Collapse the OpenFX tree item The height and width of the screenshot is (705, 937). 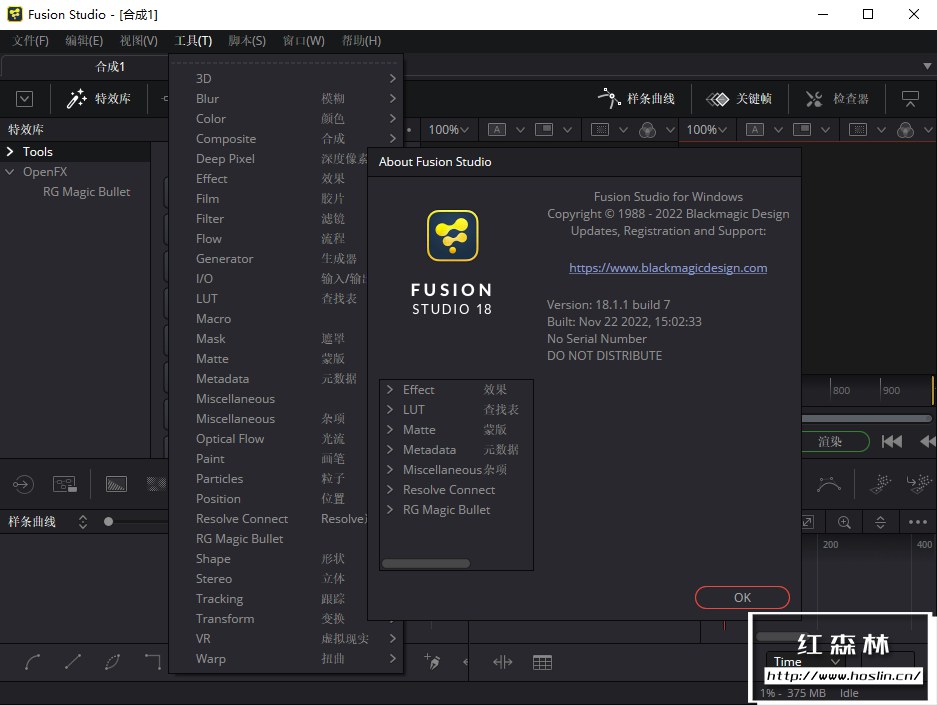point(10,172)
